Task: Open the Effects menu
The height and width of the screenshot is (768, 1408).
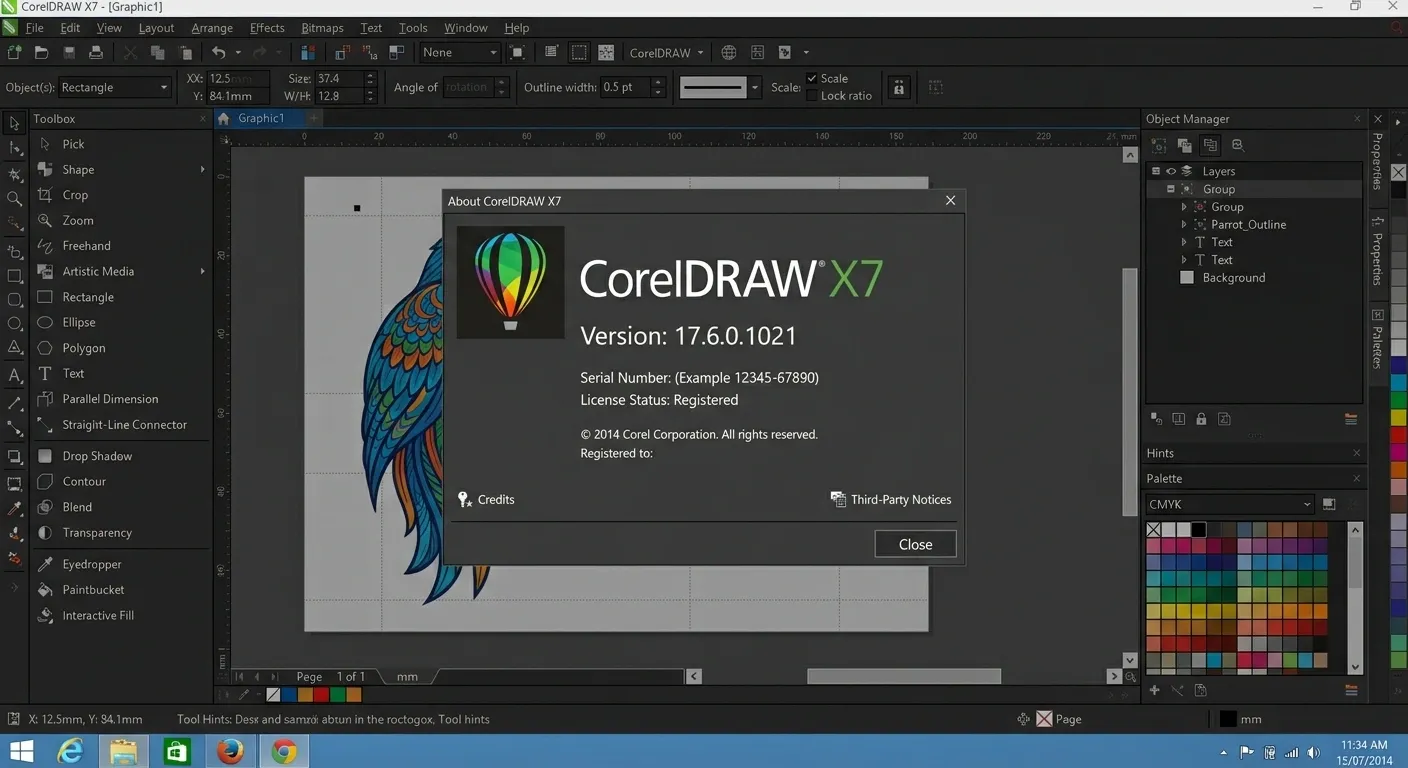Action: (x=267, y=28)
